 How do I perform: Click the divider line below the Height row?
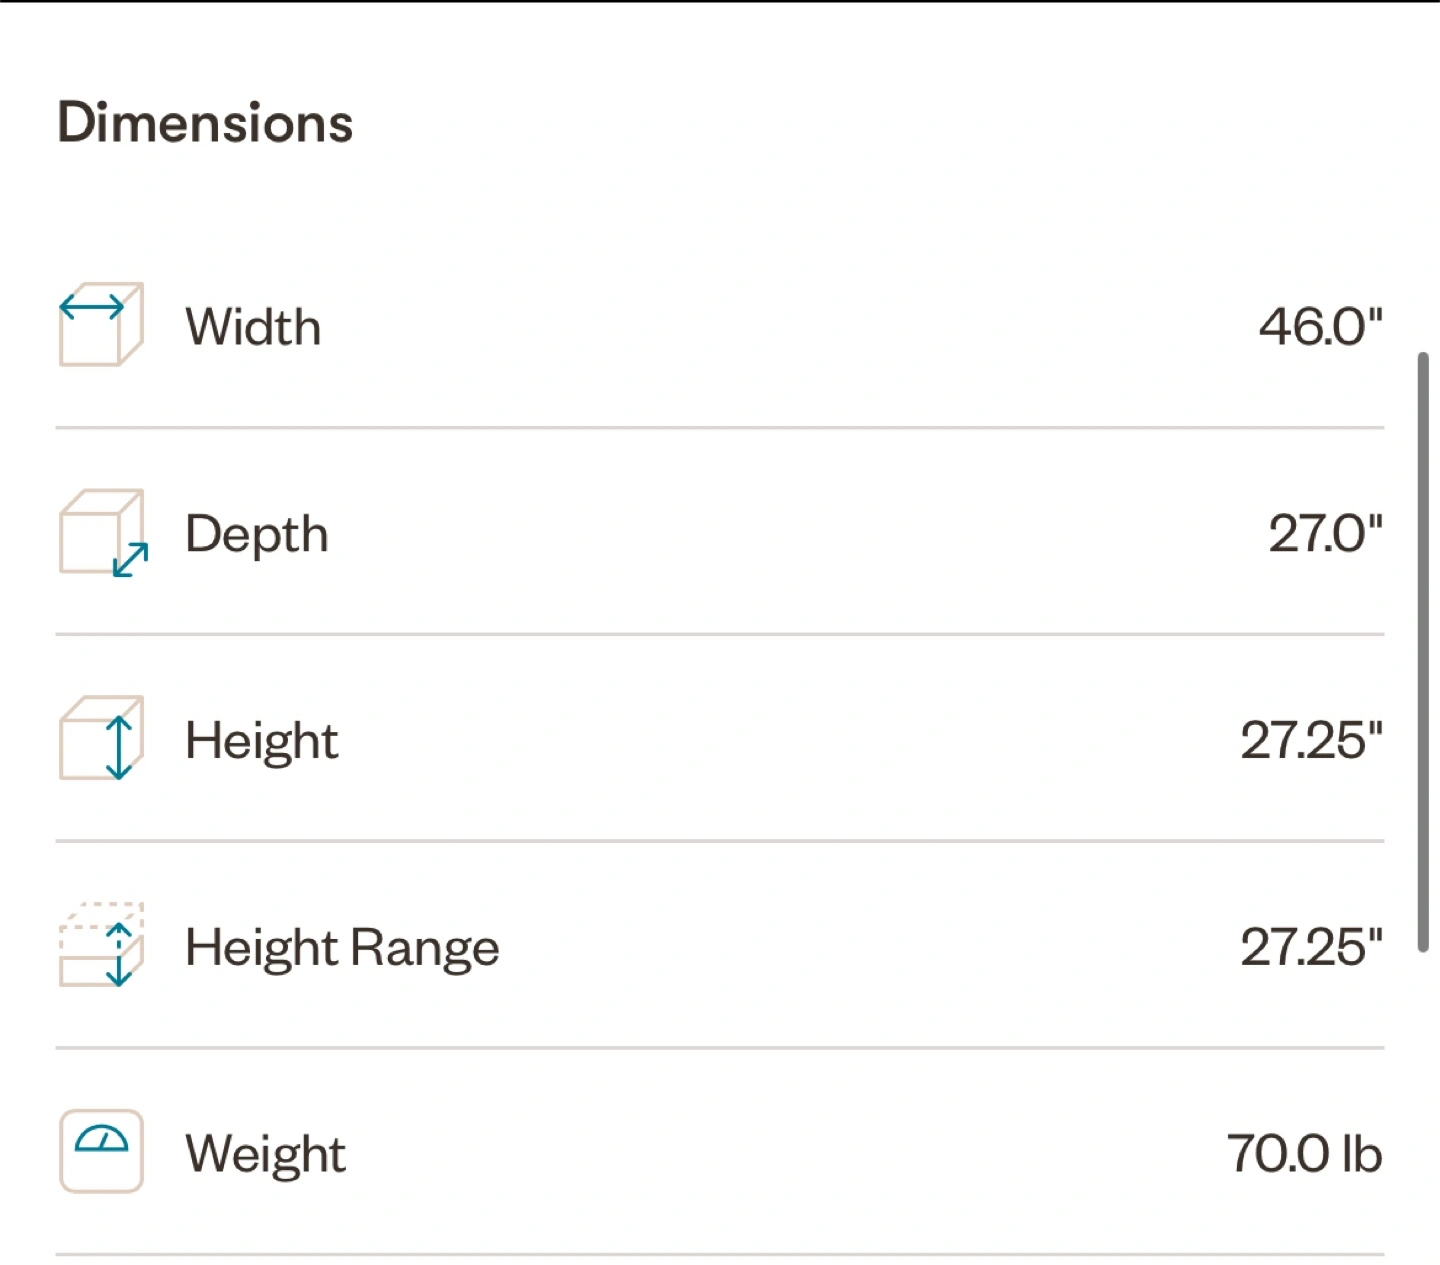pos(720,841)
